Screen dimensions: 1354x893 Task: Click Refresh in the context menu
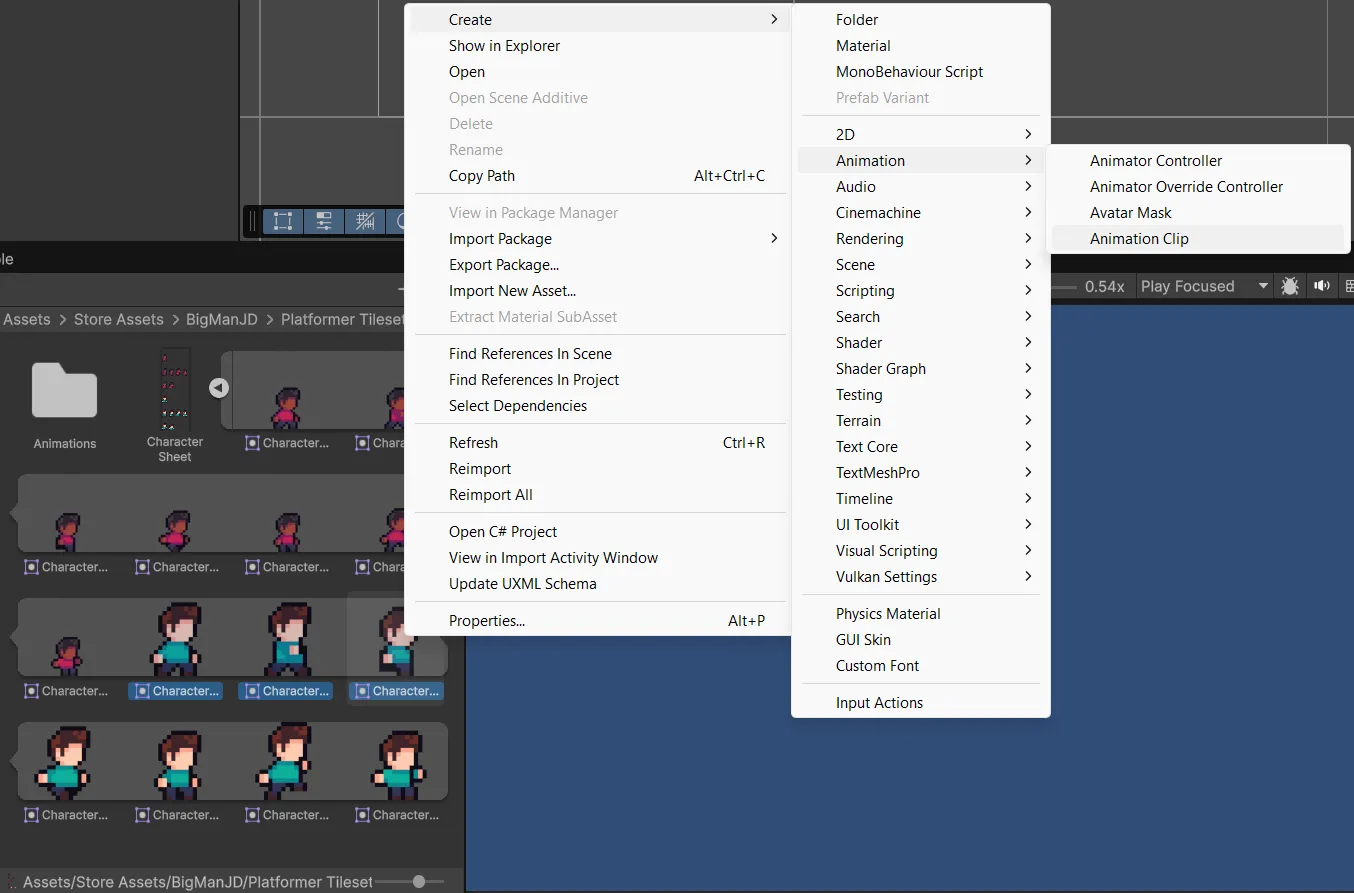600,443
